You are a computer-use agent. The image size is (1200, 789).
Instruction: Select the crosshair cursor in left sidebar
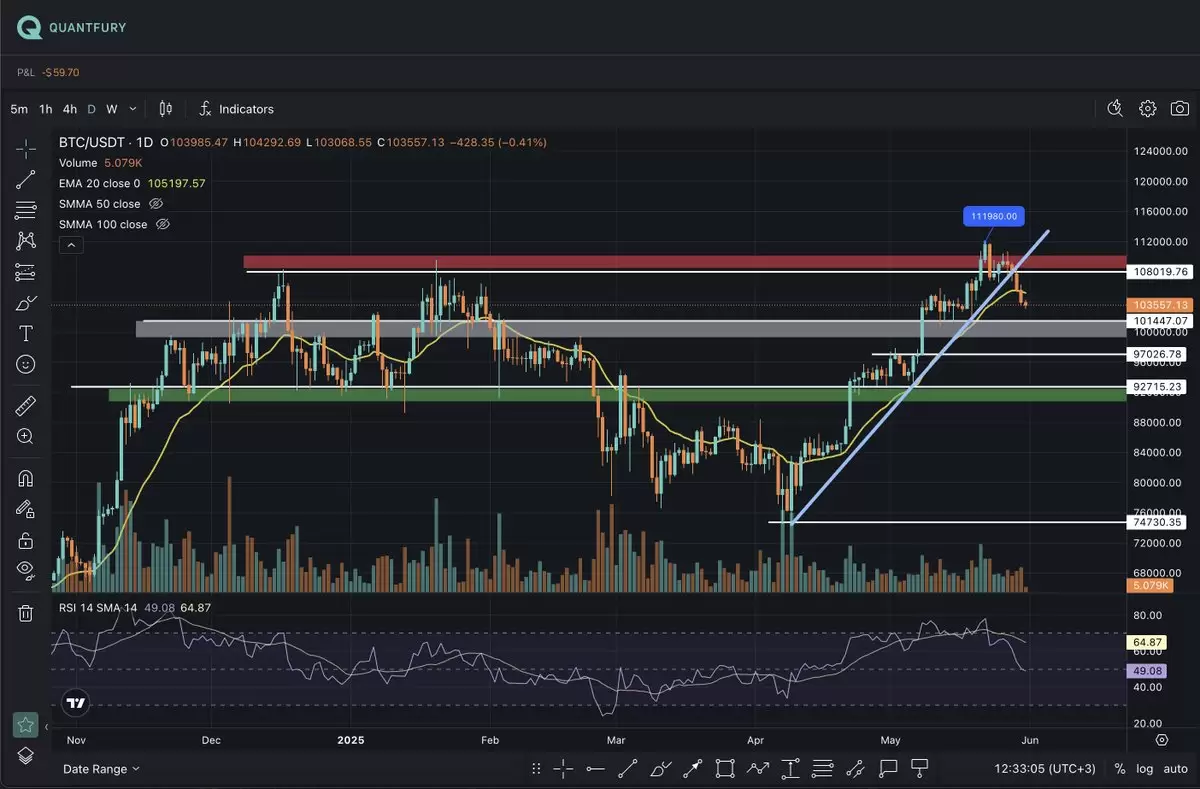click(x=25, y=149)
